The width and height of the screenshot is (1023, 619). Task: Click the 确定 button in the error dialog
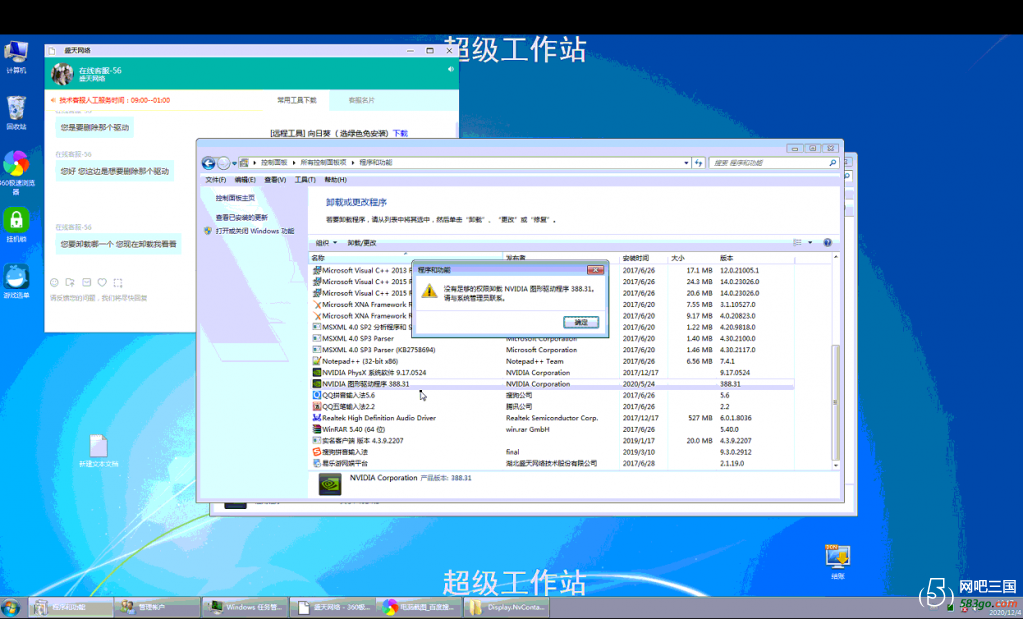(x=581, y=322)
